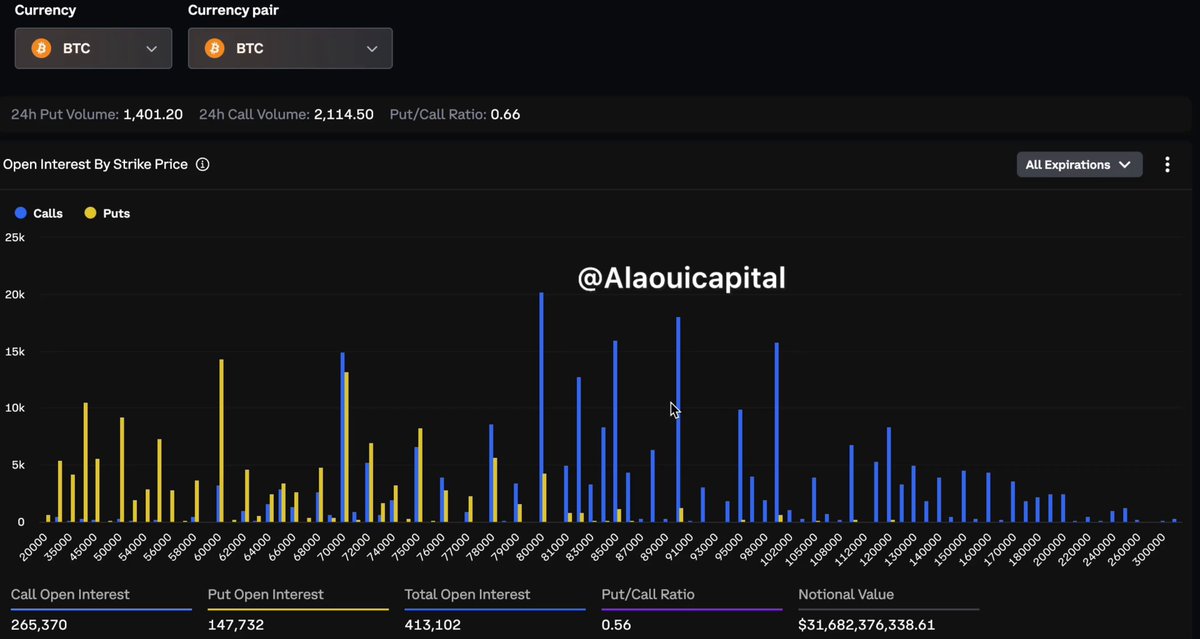Click the 20k y-axis label
This screenshot has width=1200, height=639.
(14, 295)
